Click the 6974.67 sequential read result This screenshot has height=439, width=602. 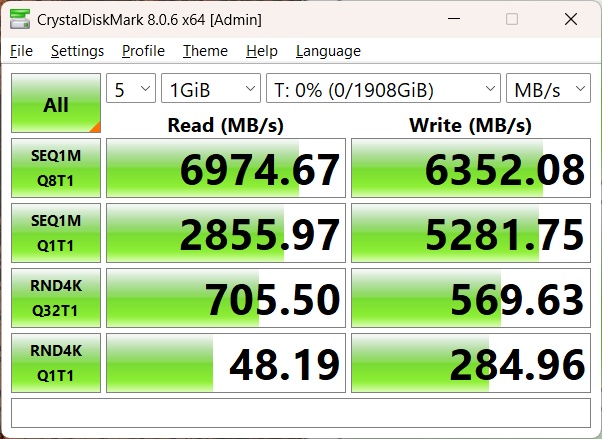point(226,169)
